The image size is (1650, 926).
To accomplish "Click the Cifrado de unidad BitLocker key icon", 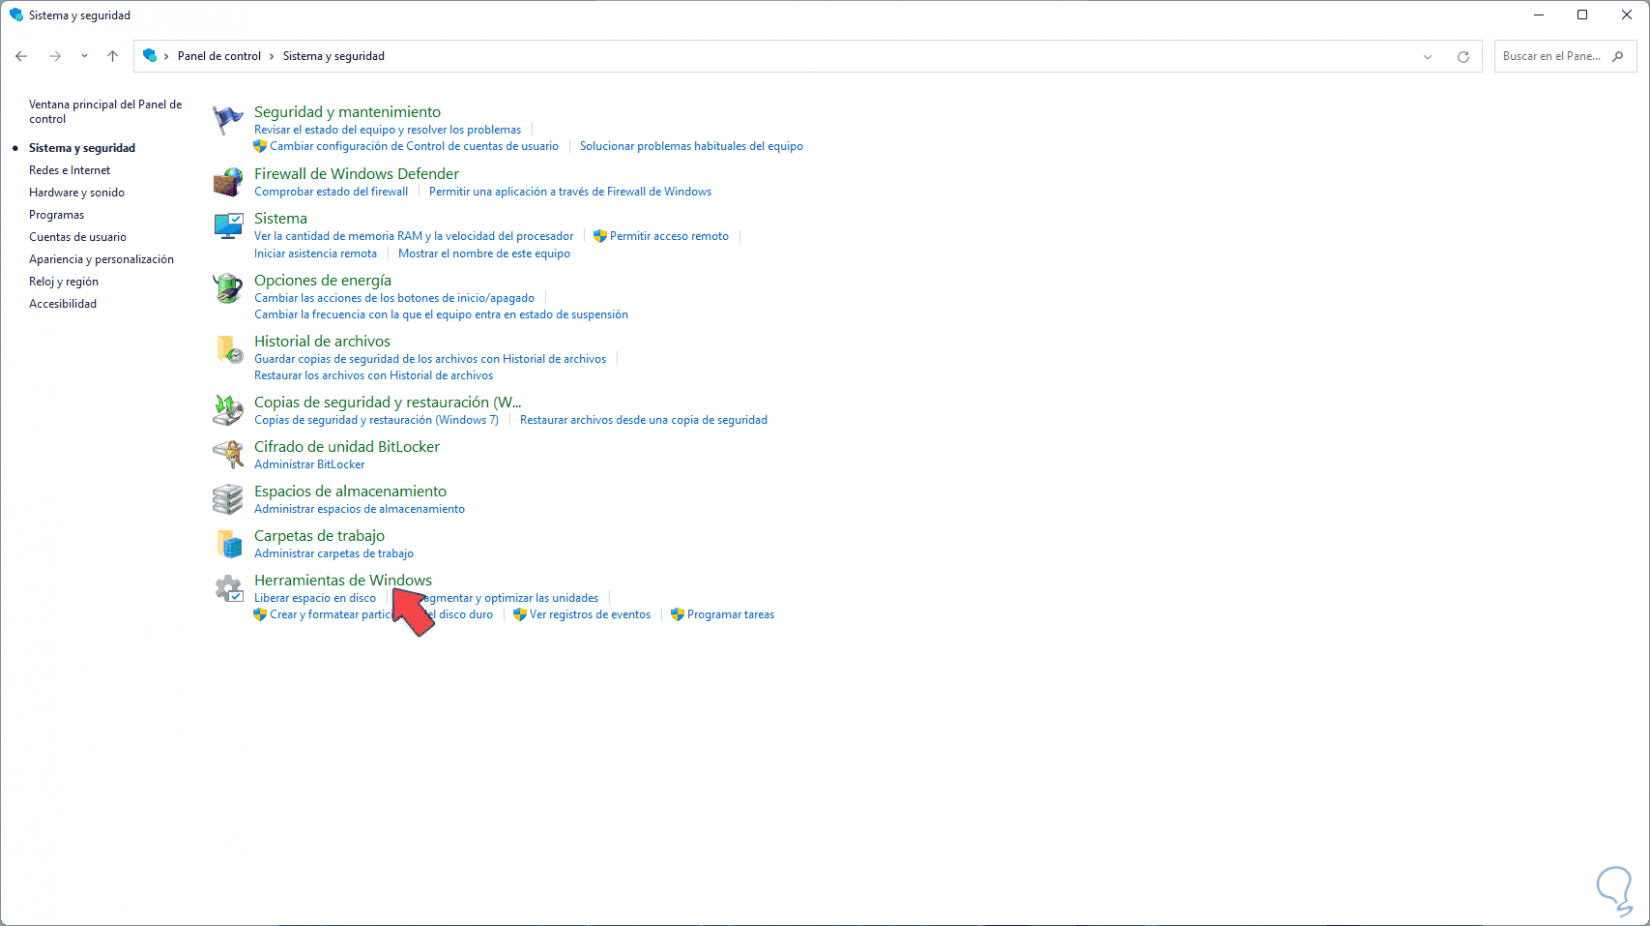I will pyautogui.click(x=228, y=454).
